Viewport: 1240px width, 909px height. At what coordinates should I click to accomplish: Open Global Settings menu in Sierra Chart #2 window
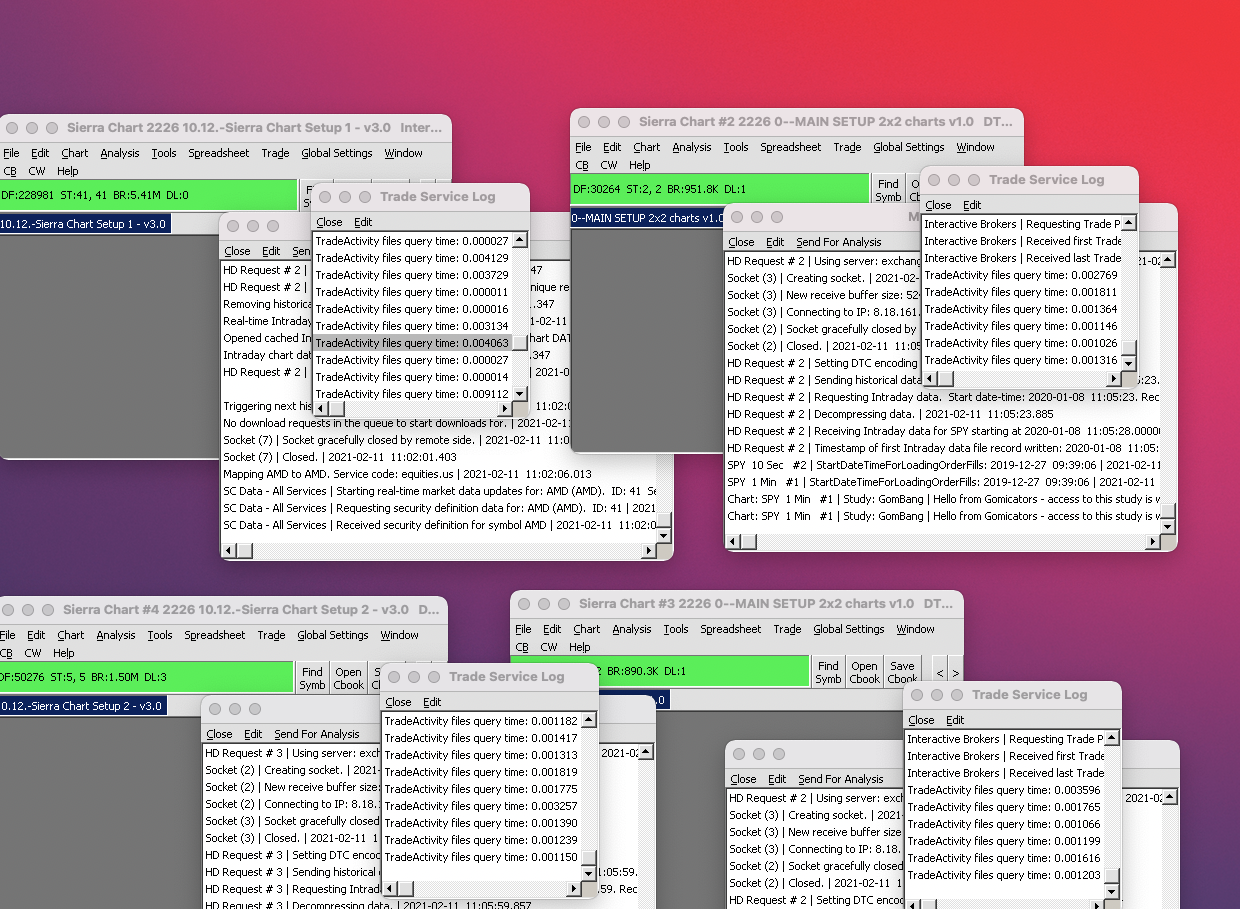point(909,147)
